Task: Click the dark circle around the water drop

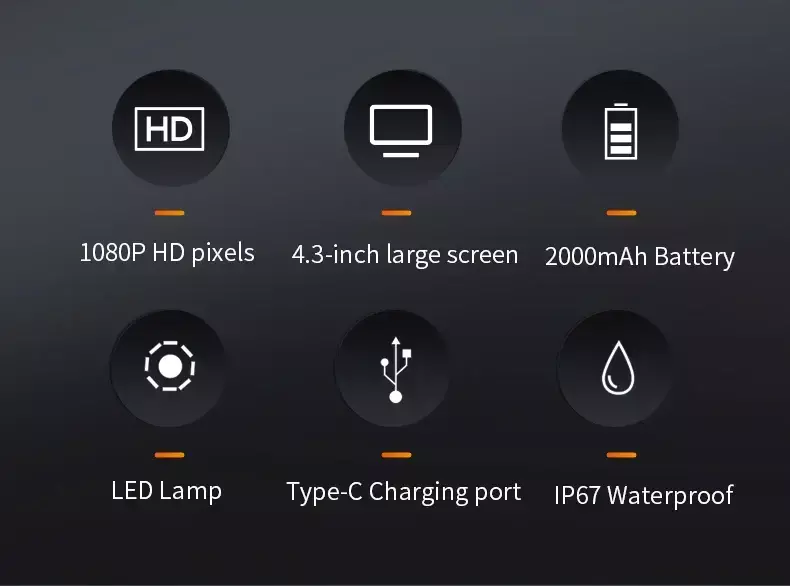Action: coord(616,368)
